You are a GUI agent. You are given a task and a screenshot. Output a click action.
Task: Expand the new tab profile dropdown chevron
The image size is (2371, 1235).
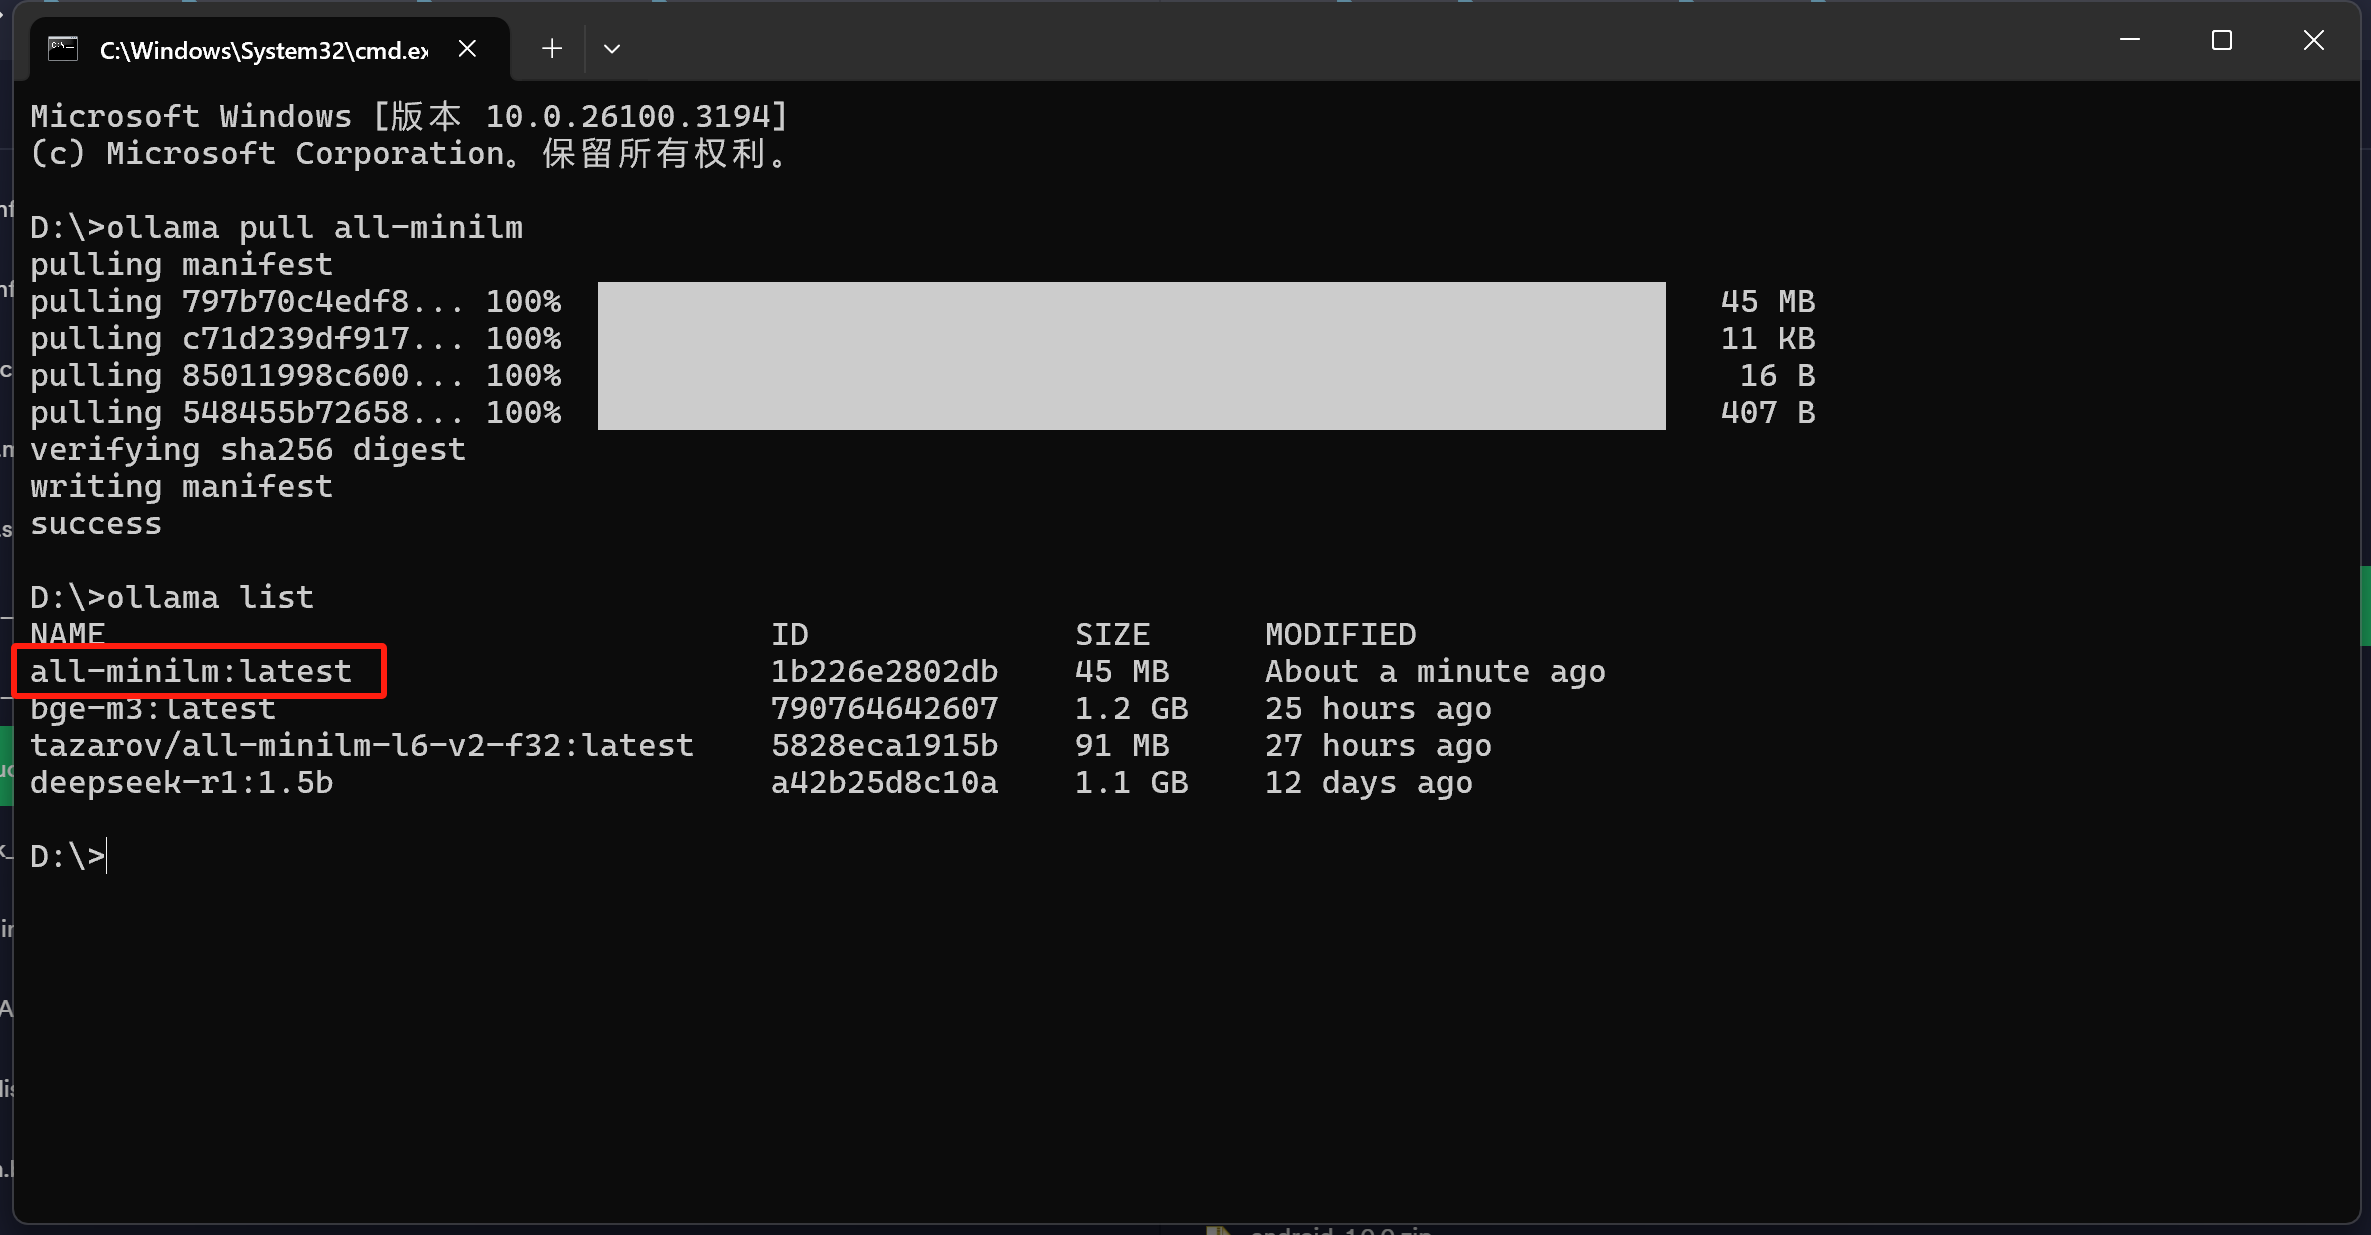point(612,49)
